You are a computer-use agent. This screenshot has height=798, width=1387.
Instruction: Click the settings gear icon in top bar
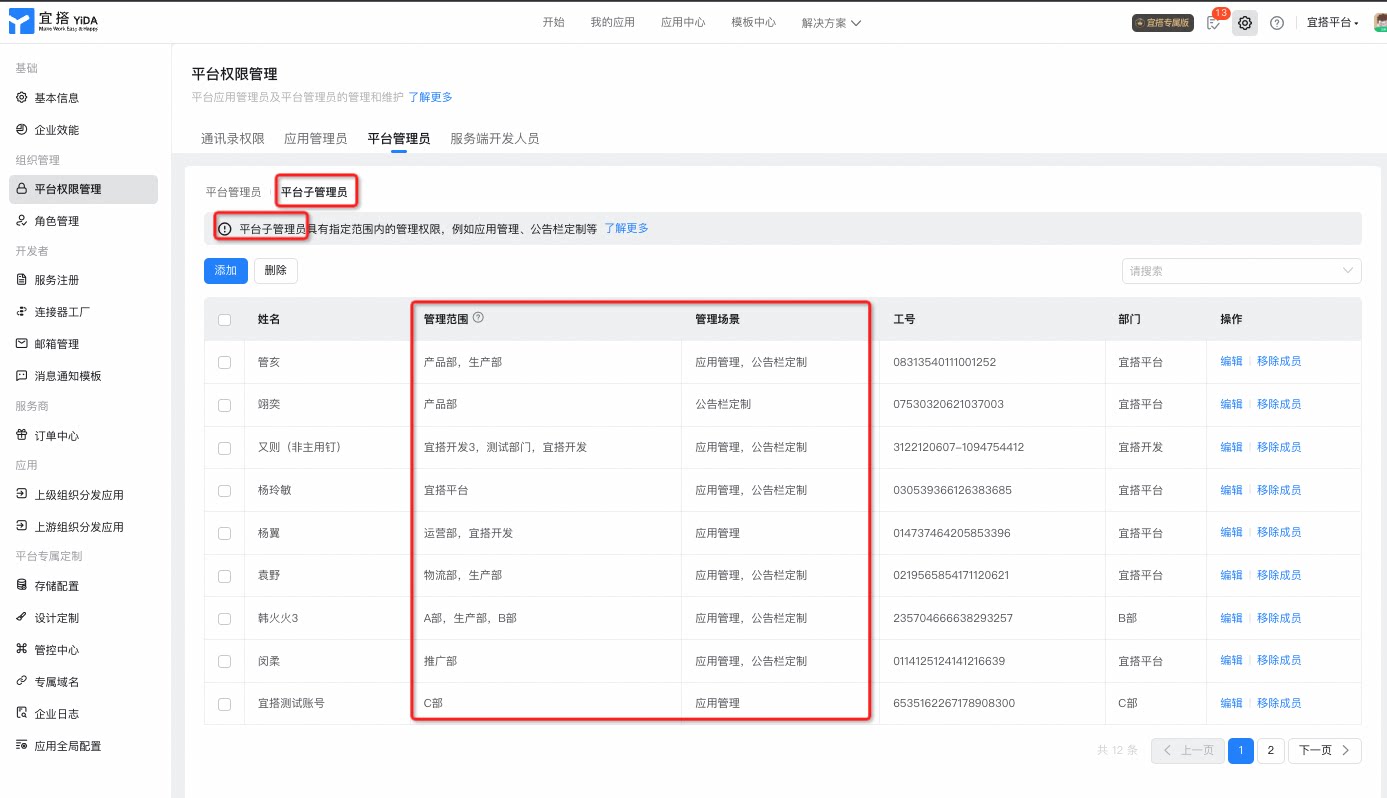pyautogui.click(x=1244, y=23)
